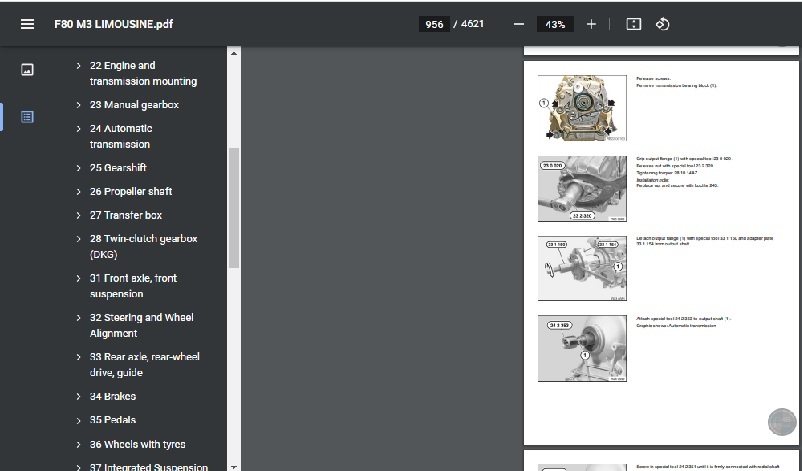Expand 36 Wheels with tyres arrow
Viewport: 802px width, 471px height.
pyautogui.click(x=78, y=444)
